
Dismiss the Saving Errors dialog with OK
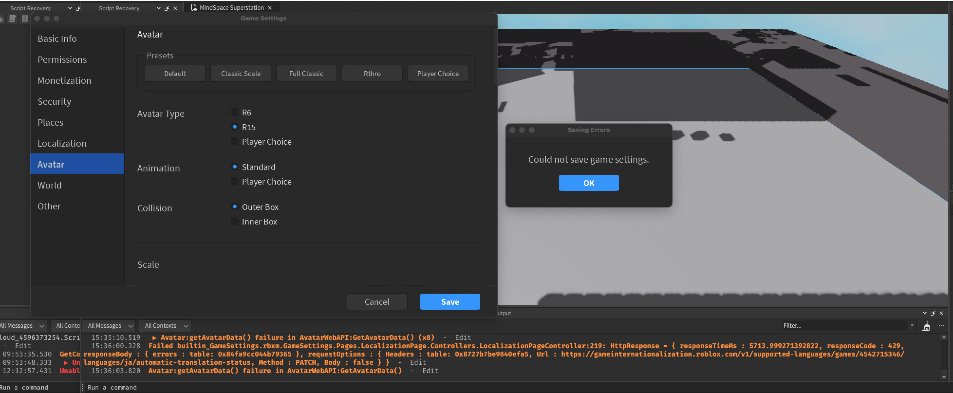(589, 183)
